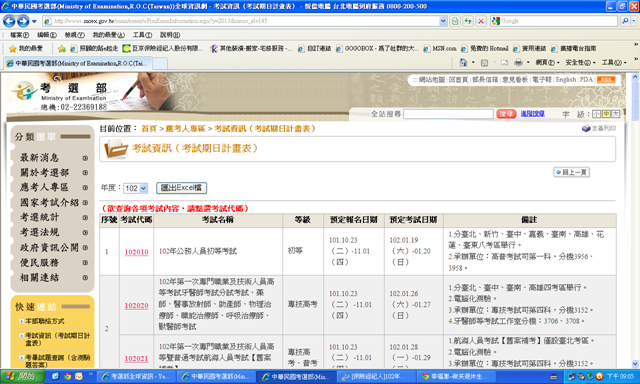Click the green Refresh page icon
640x384 pixels.
468,21
